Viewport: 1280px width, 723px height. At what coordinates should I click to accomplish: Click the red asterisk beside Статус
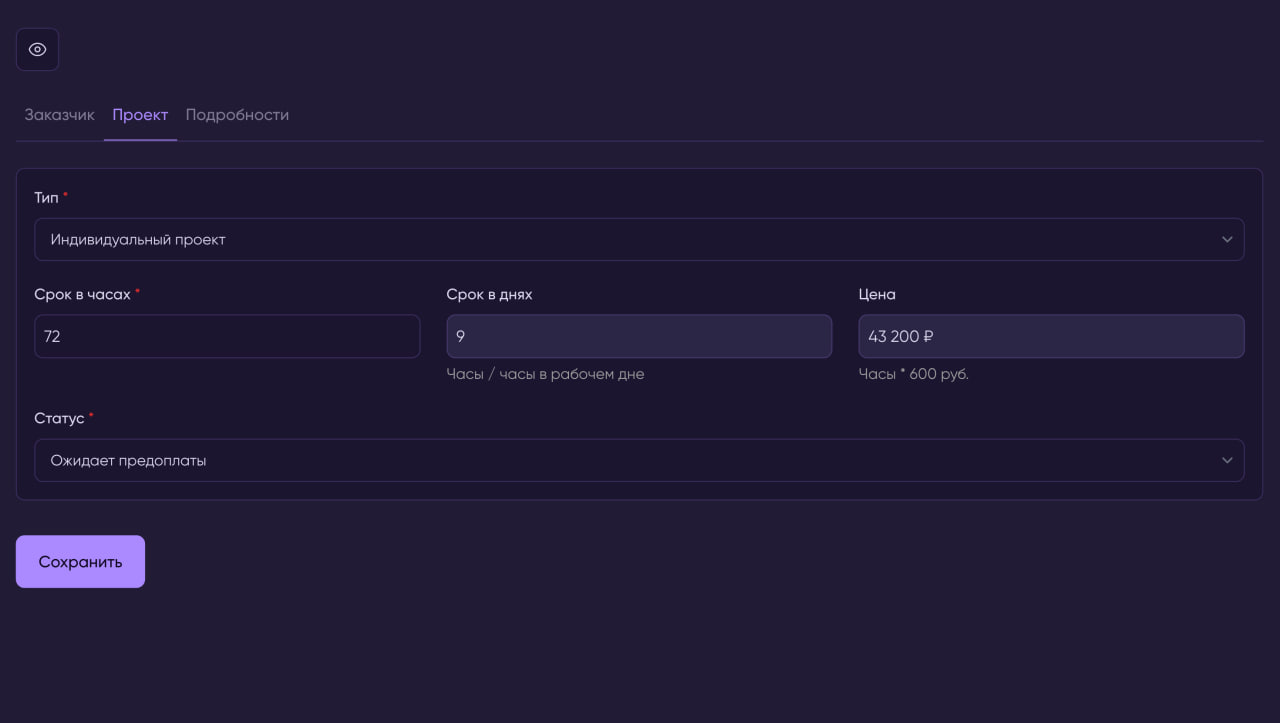91,415
